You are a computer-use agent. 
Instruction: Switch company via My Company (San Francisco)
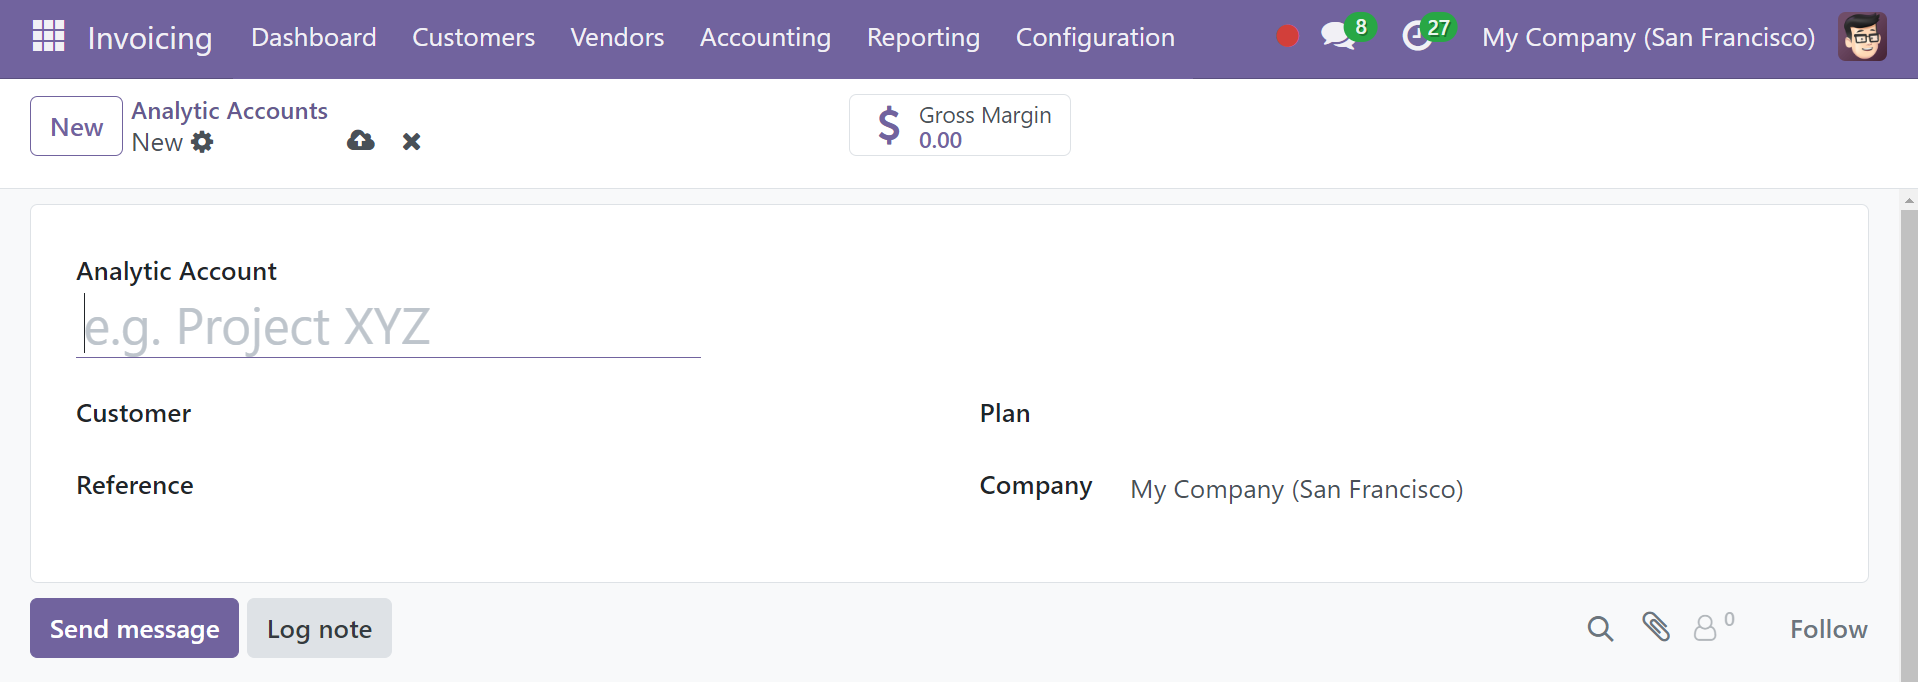coord(1648,37)
